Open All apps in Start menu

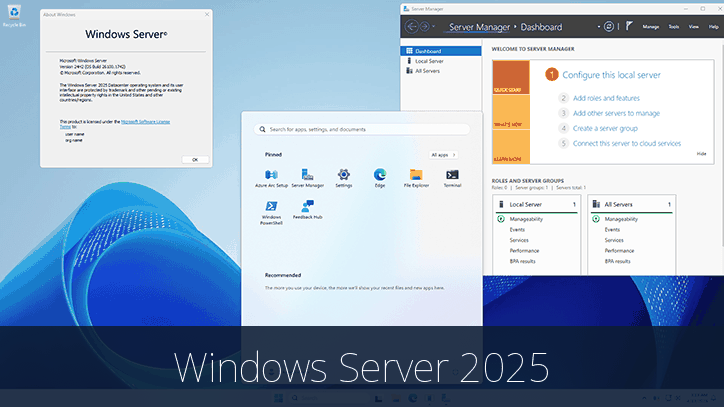(x=443, y=155)
